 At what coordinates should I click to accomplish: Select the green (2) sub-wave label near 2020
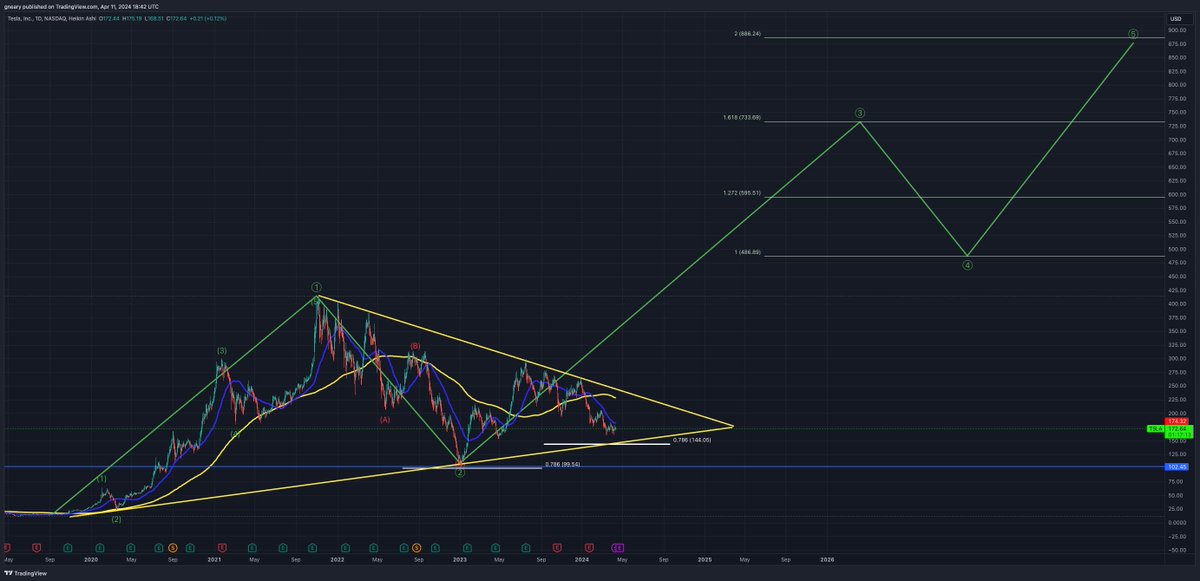116,519
